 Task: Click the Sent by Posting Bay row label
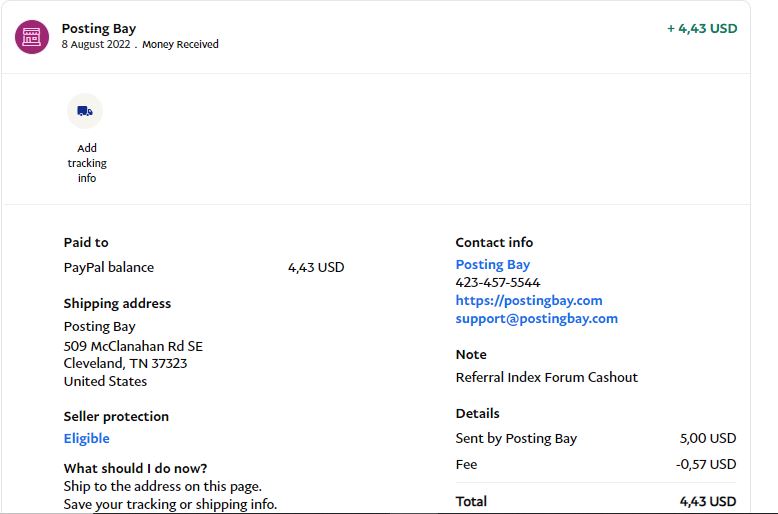click(516, 439)
